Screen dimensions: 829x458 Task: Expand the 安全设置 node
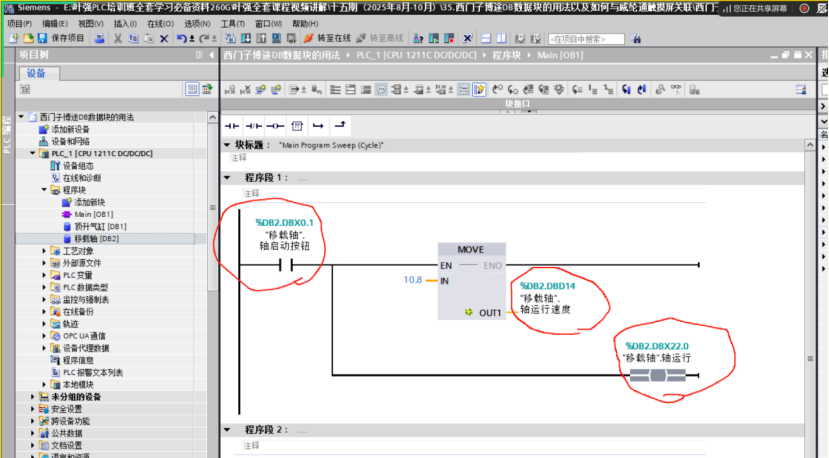33,409
